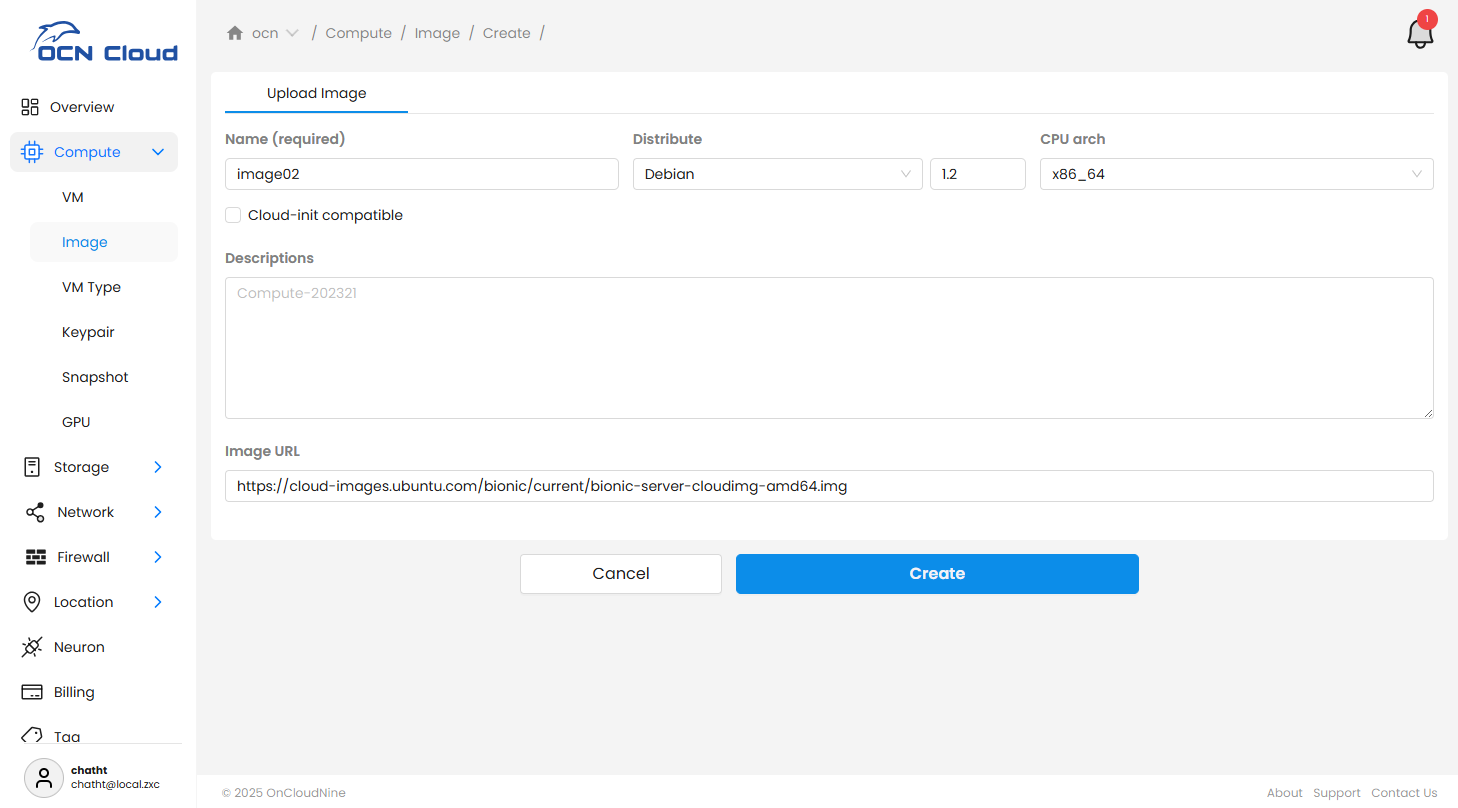Open GPU in sidebar
The image size is (1458, 808).
(x=76, y=422)
